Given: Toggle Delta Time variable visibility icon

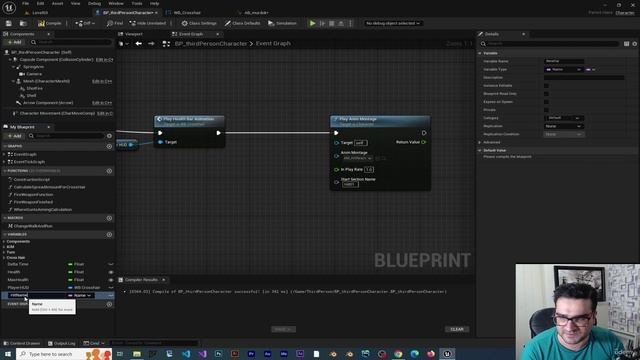Looking at the screenshot, I should tap(111, 264).
